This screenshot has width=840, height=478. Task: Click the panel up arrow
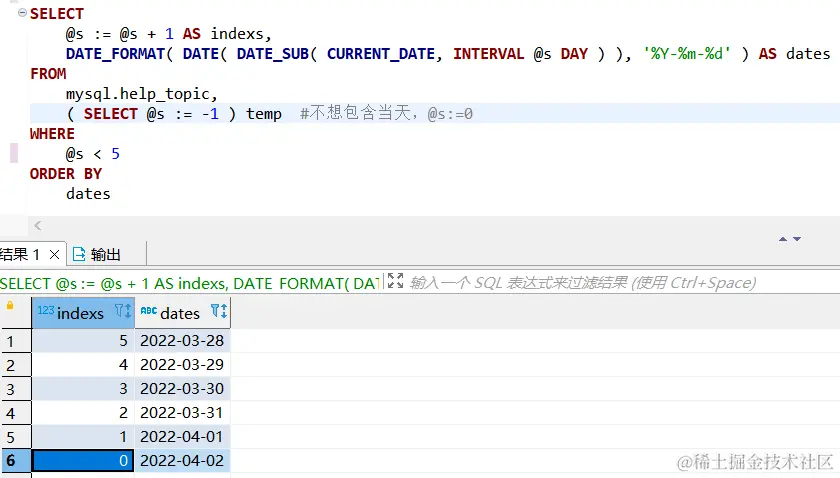[x=783, y=239]
